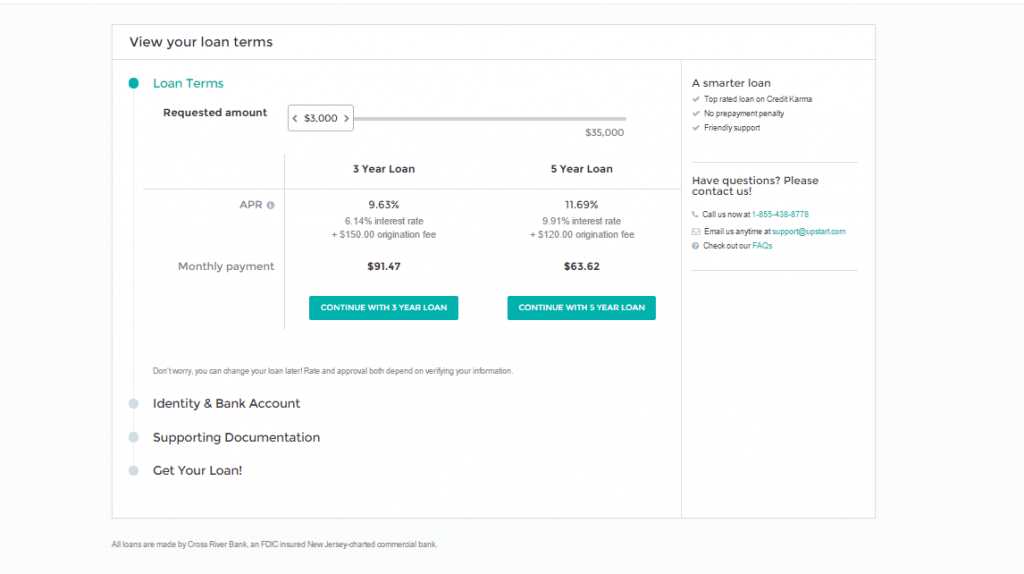Click checkmark next to No prepayment penalty
The image size is (1024, 574).
(696, 114)
